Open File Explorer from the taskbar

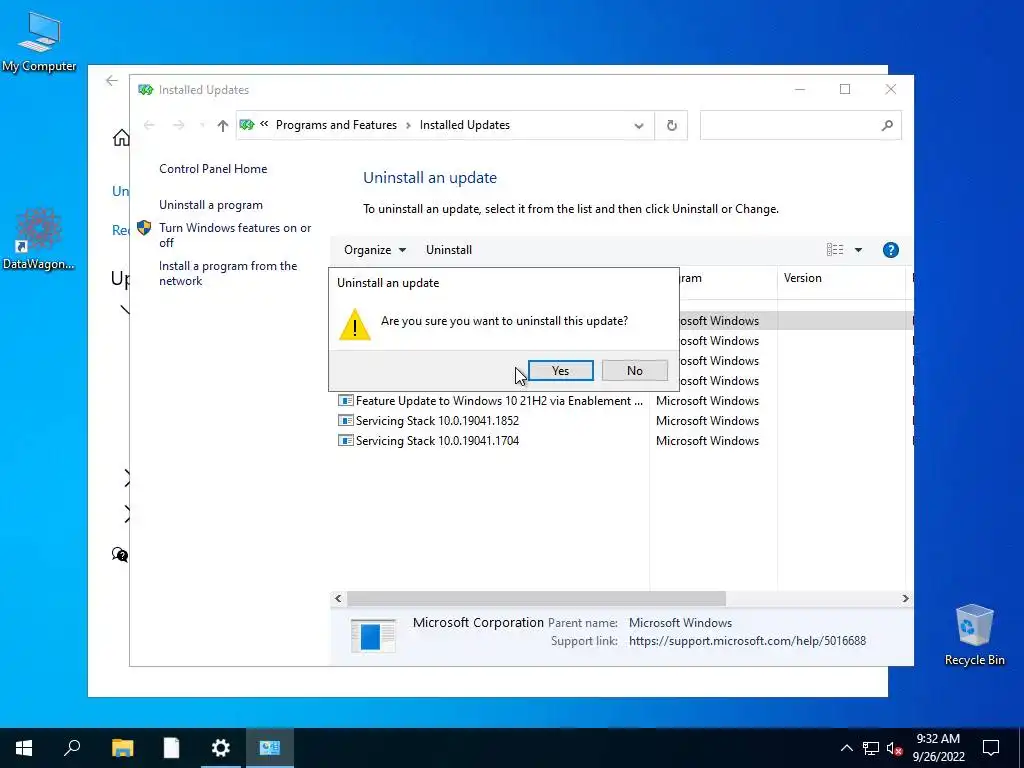click(x=122, y=748)
